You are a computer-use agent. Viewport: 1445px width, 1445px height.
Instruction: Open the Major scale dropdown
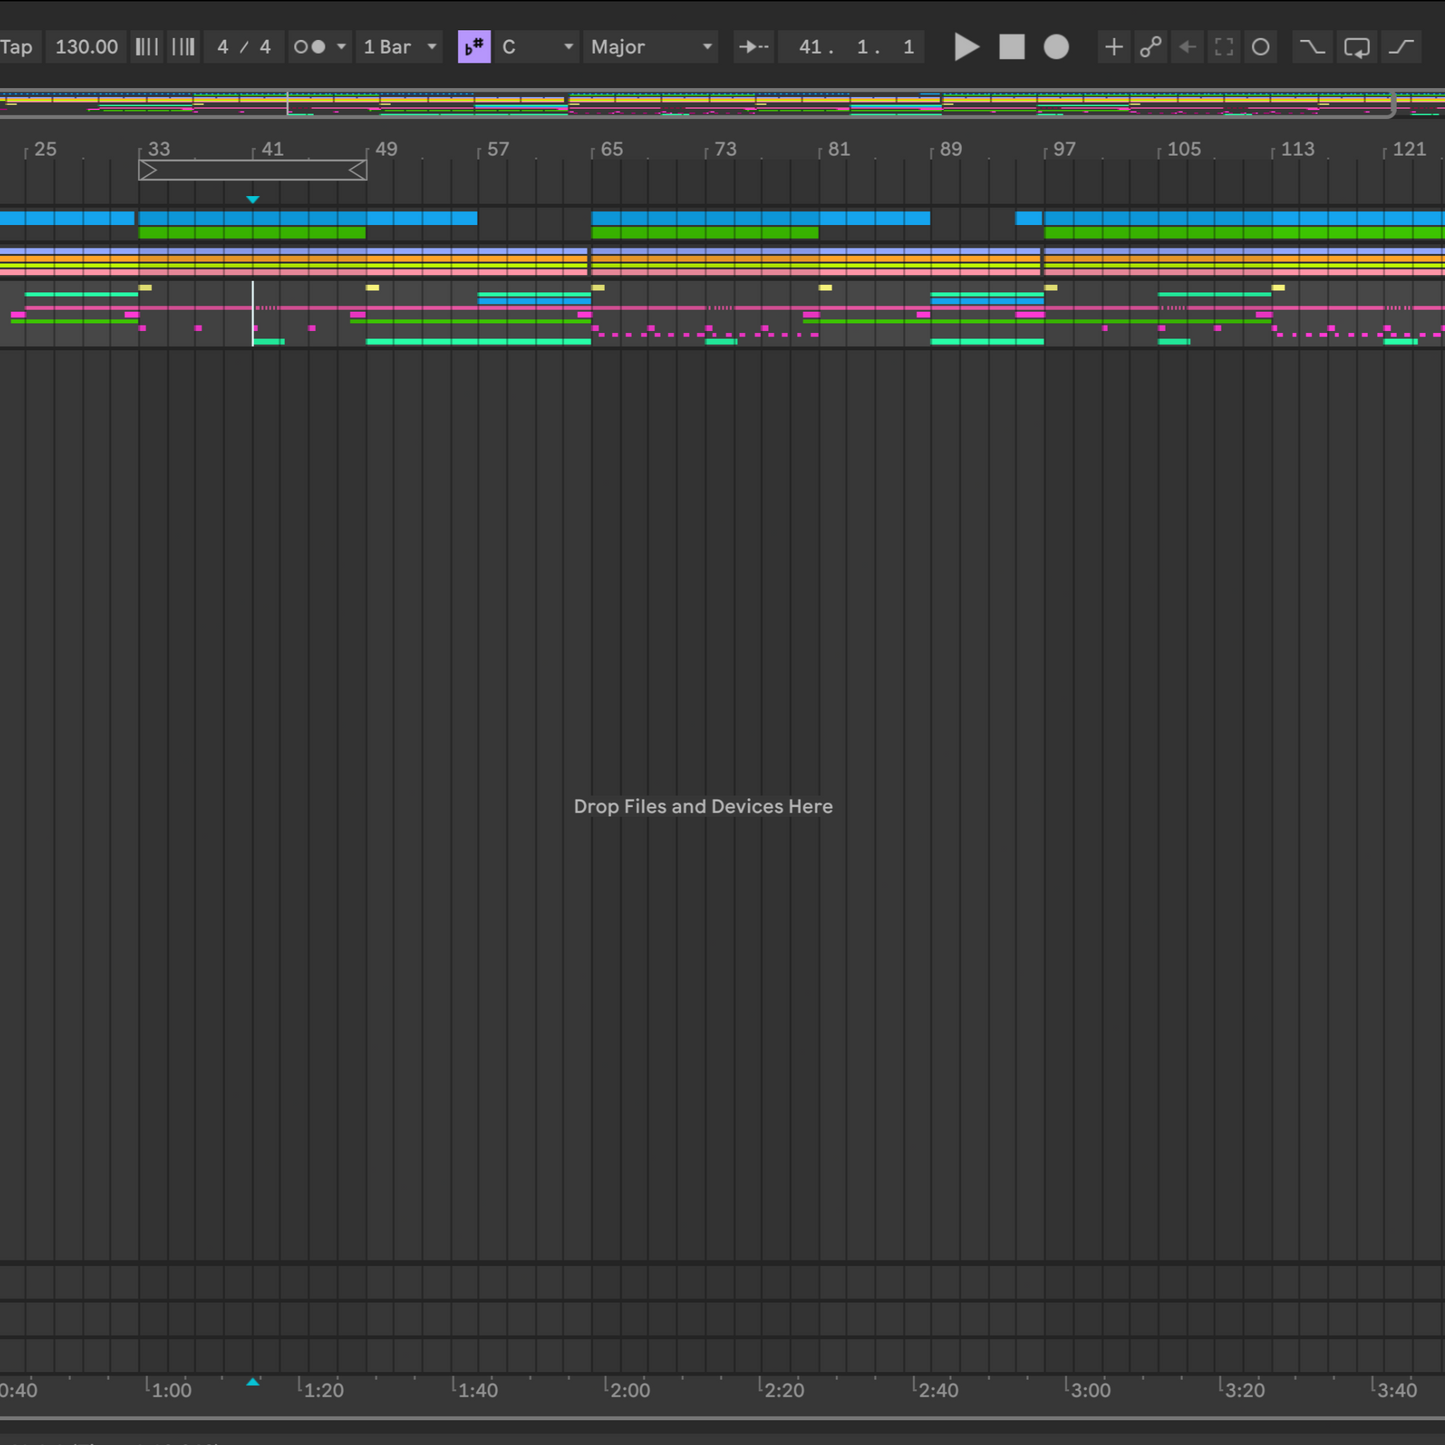coord(651,47)
